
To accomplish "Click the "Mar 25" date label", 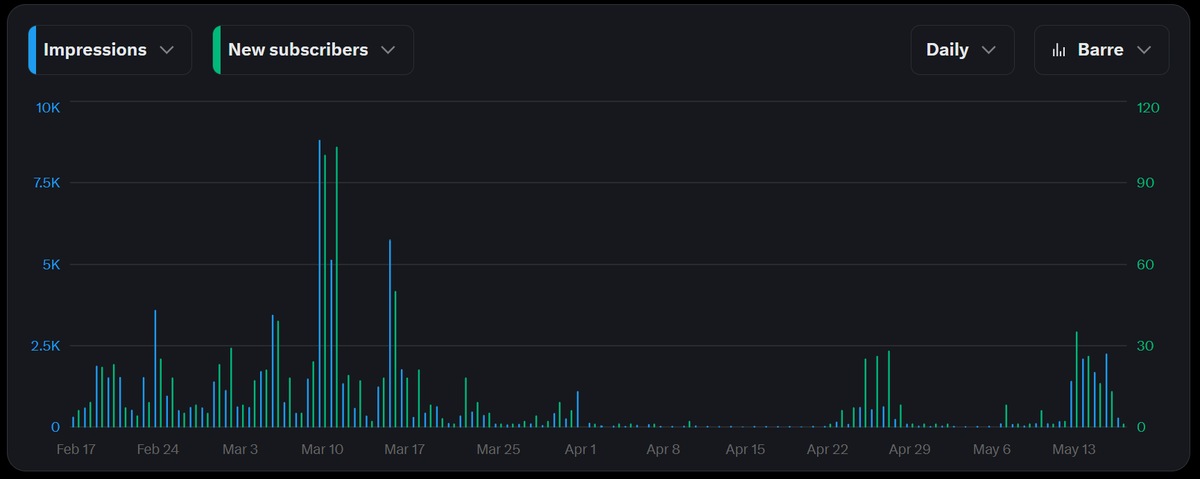I will pos(498,450).
